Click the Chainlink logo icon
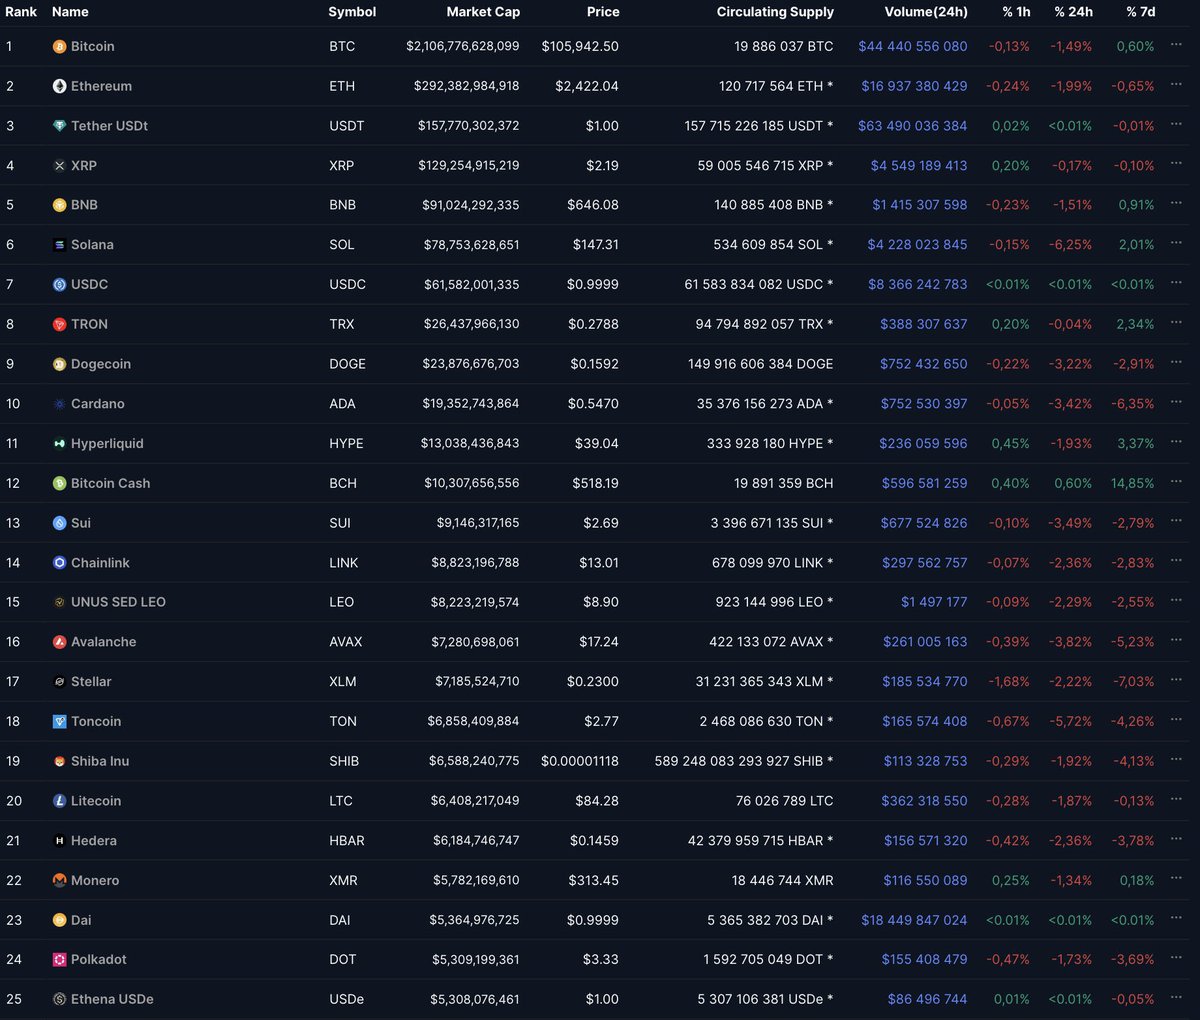Viewport: 1200px width, 1020px height. tap(59, 563)
